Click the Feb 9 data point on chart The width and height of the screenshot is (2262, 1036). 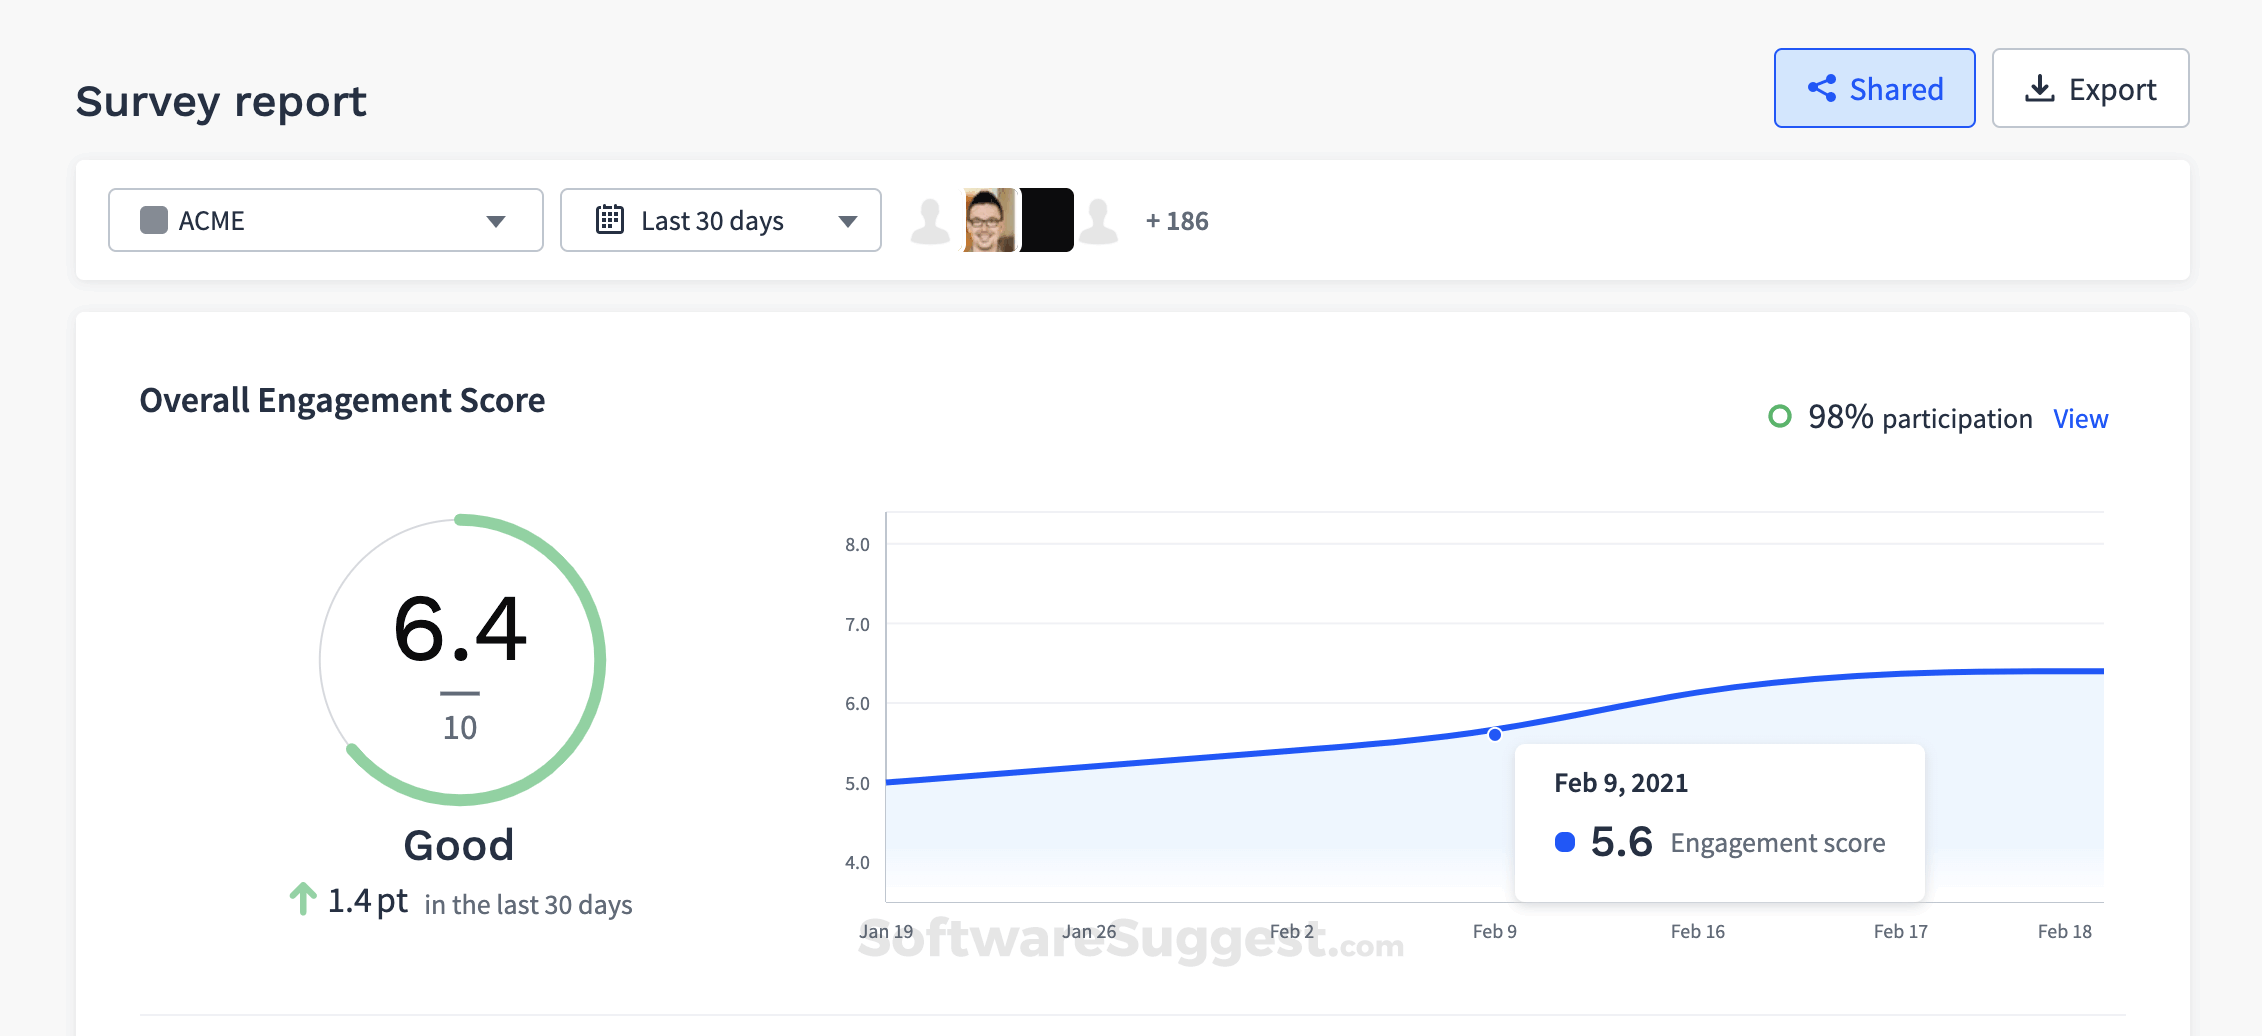point(1495,734)
